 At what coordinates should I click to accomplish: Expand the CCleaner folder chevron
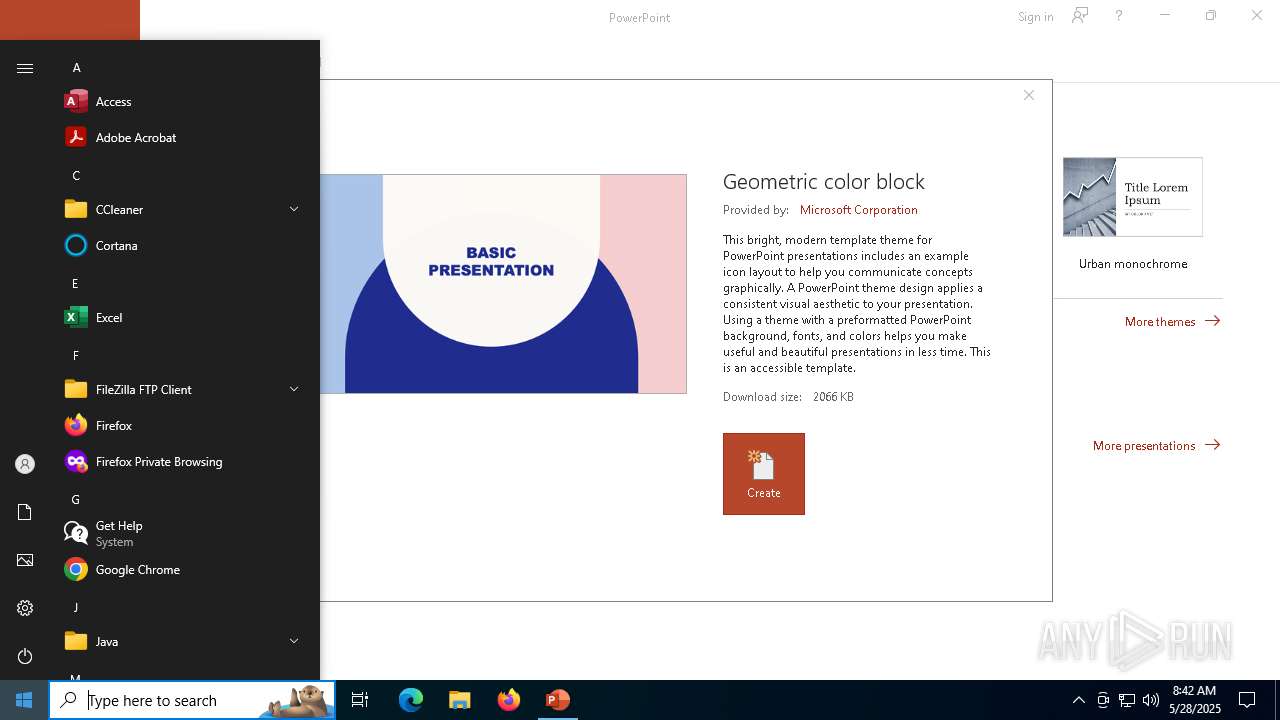click(x=294, y=209)
